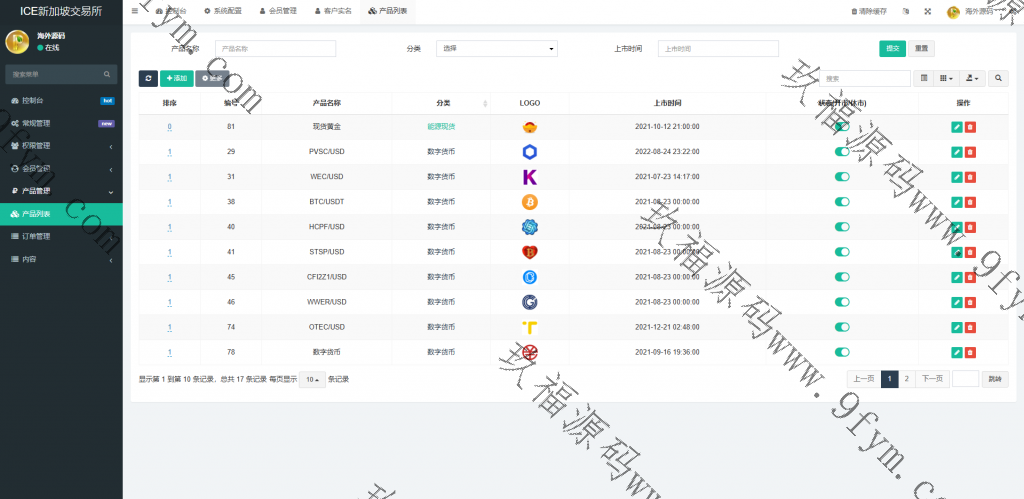Click the 产品名称 filter input field

coord(276,48)
